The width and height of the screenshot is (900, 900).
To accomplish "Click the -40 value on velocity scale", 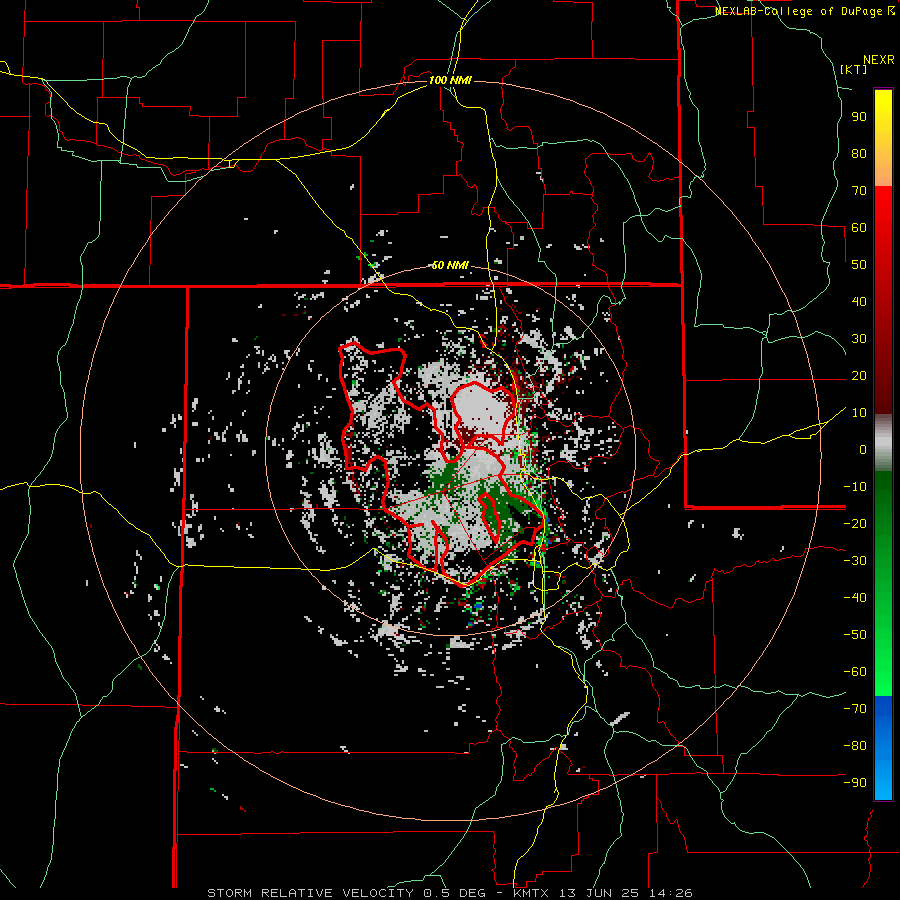I will pyautogui.click(x=855, y=598).
